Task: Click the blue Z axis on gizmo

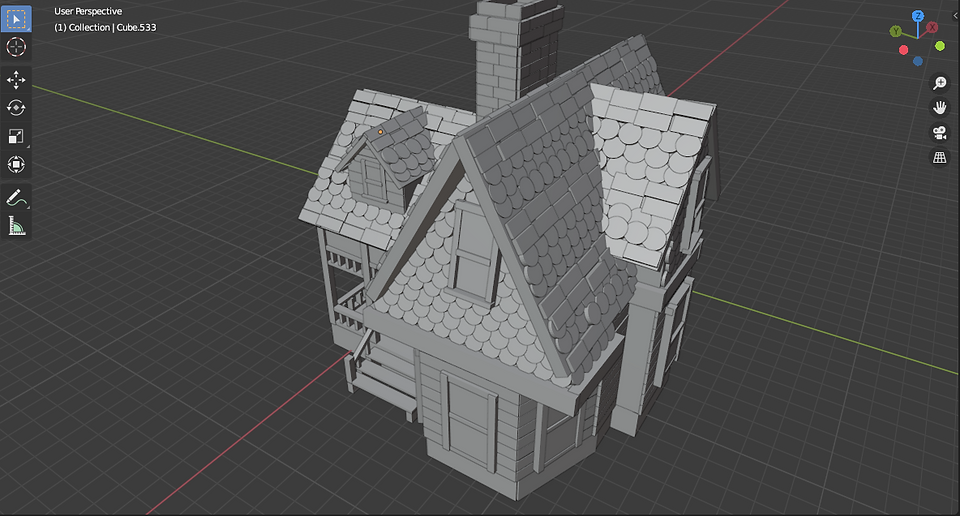Action: (918, 16)
